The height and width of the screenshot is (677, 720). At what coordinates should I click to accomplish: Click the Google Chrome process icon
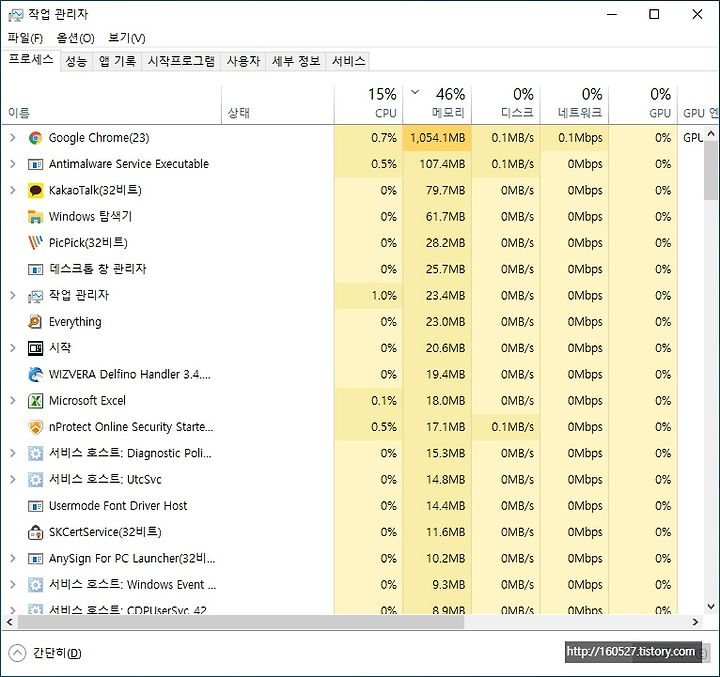tap(35, 138)
